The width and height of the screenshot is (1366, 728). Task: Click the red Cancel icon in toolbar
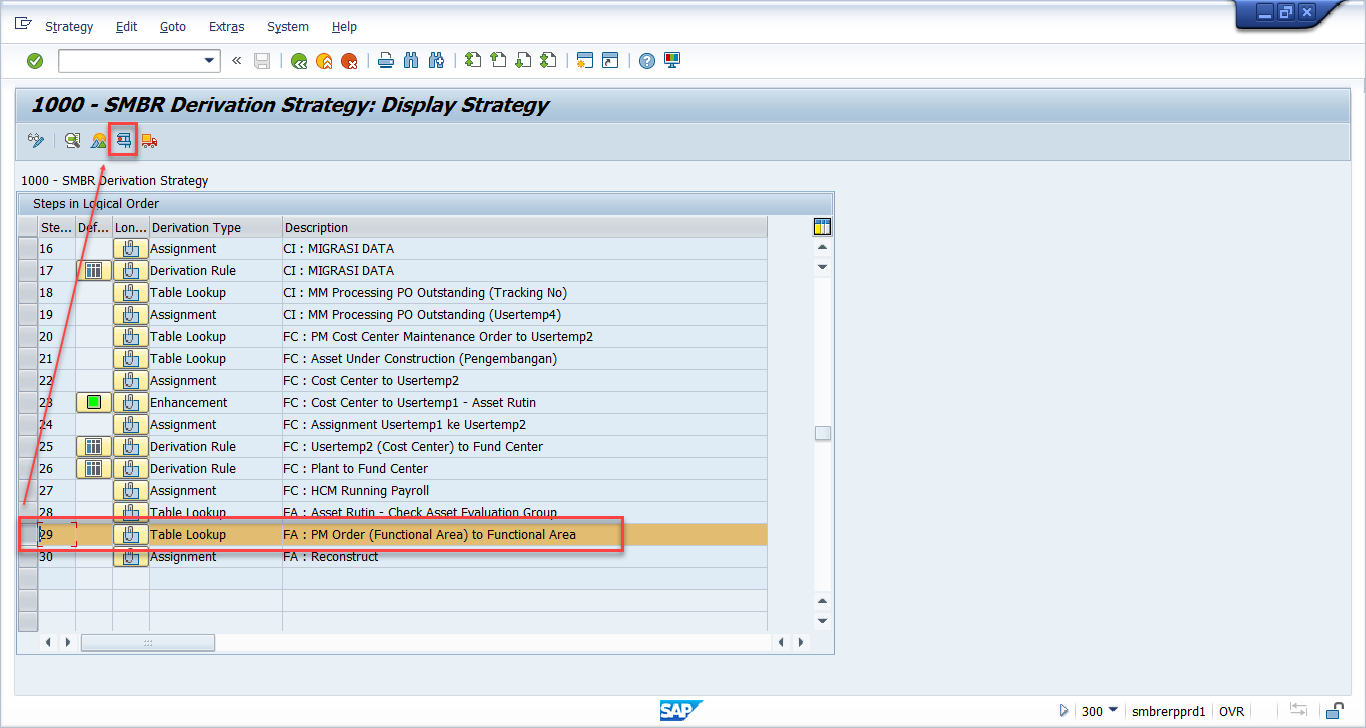click(349, 61)
